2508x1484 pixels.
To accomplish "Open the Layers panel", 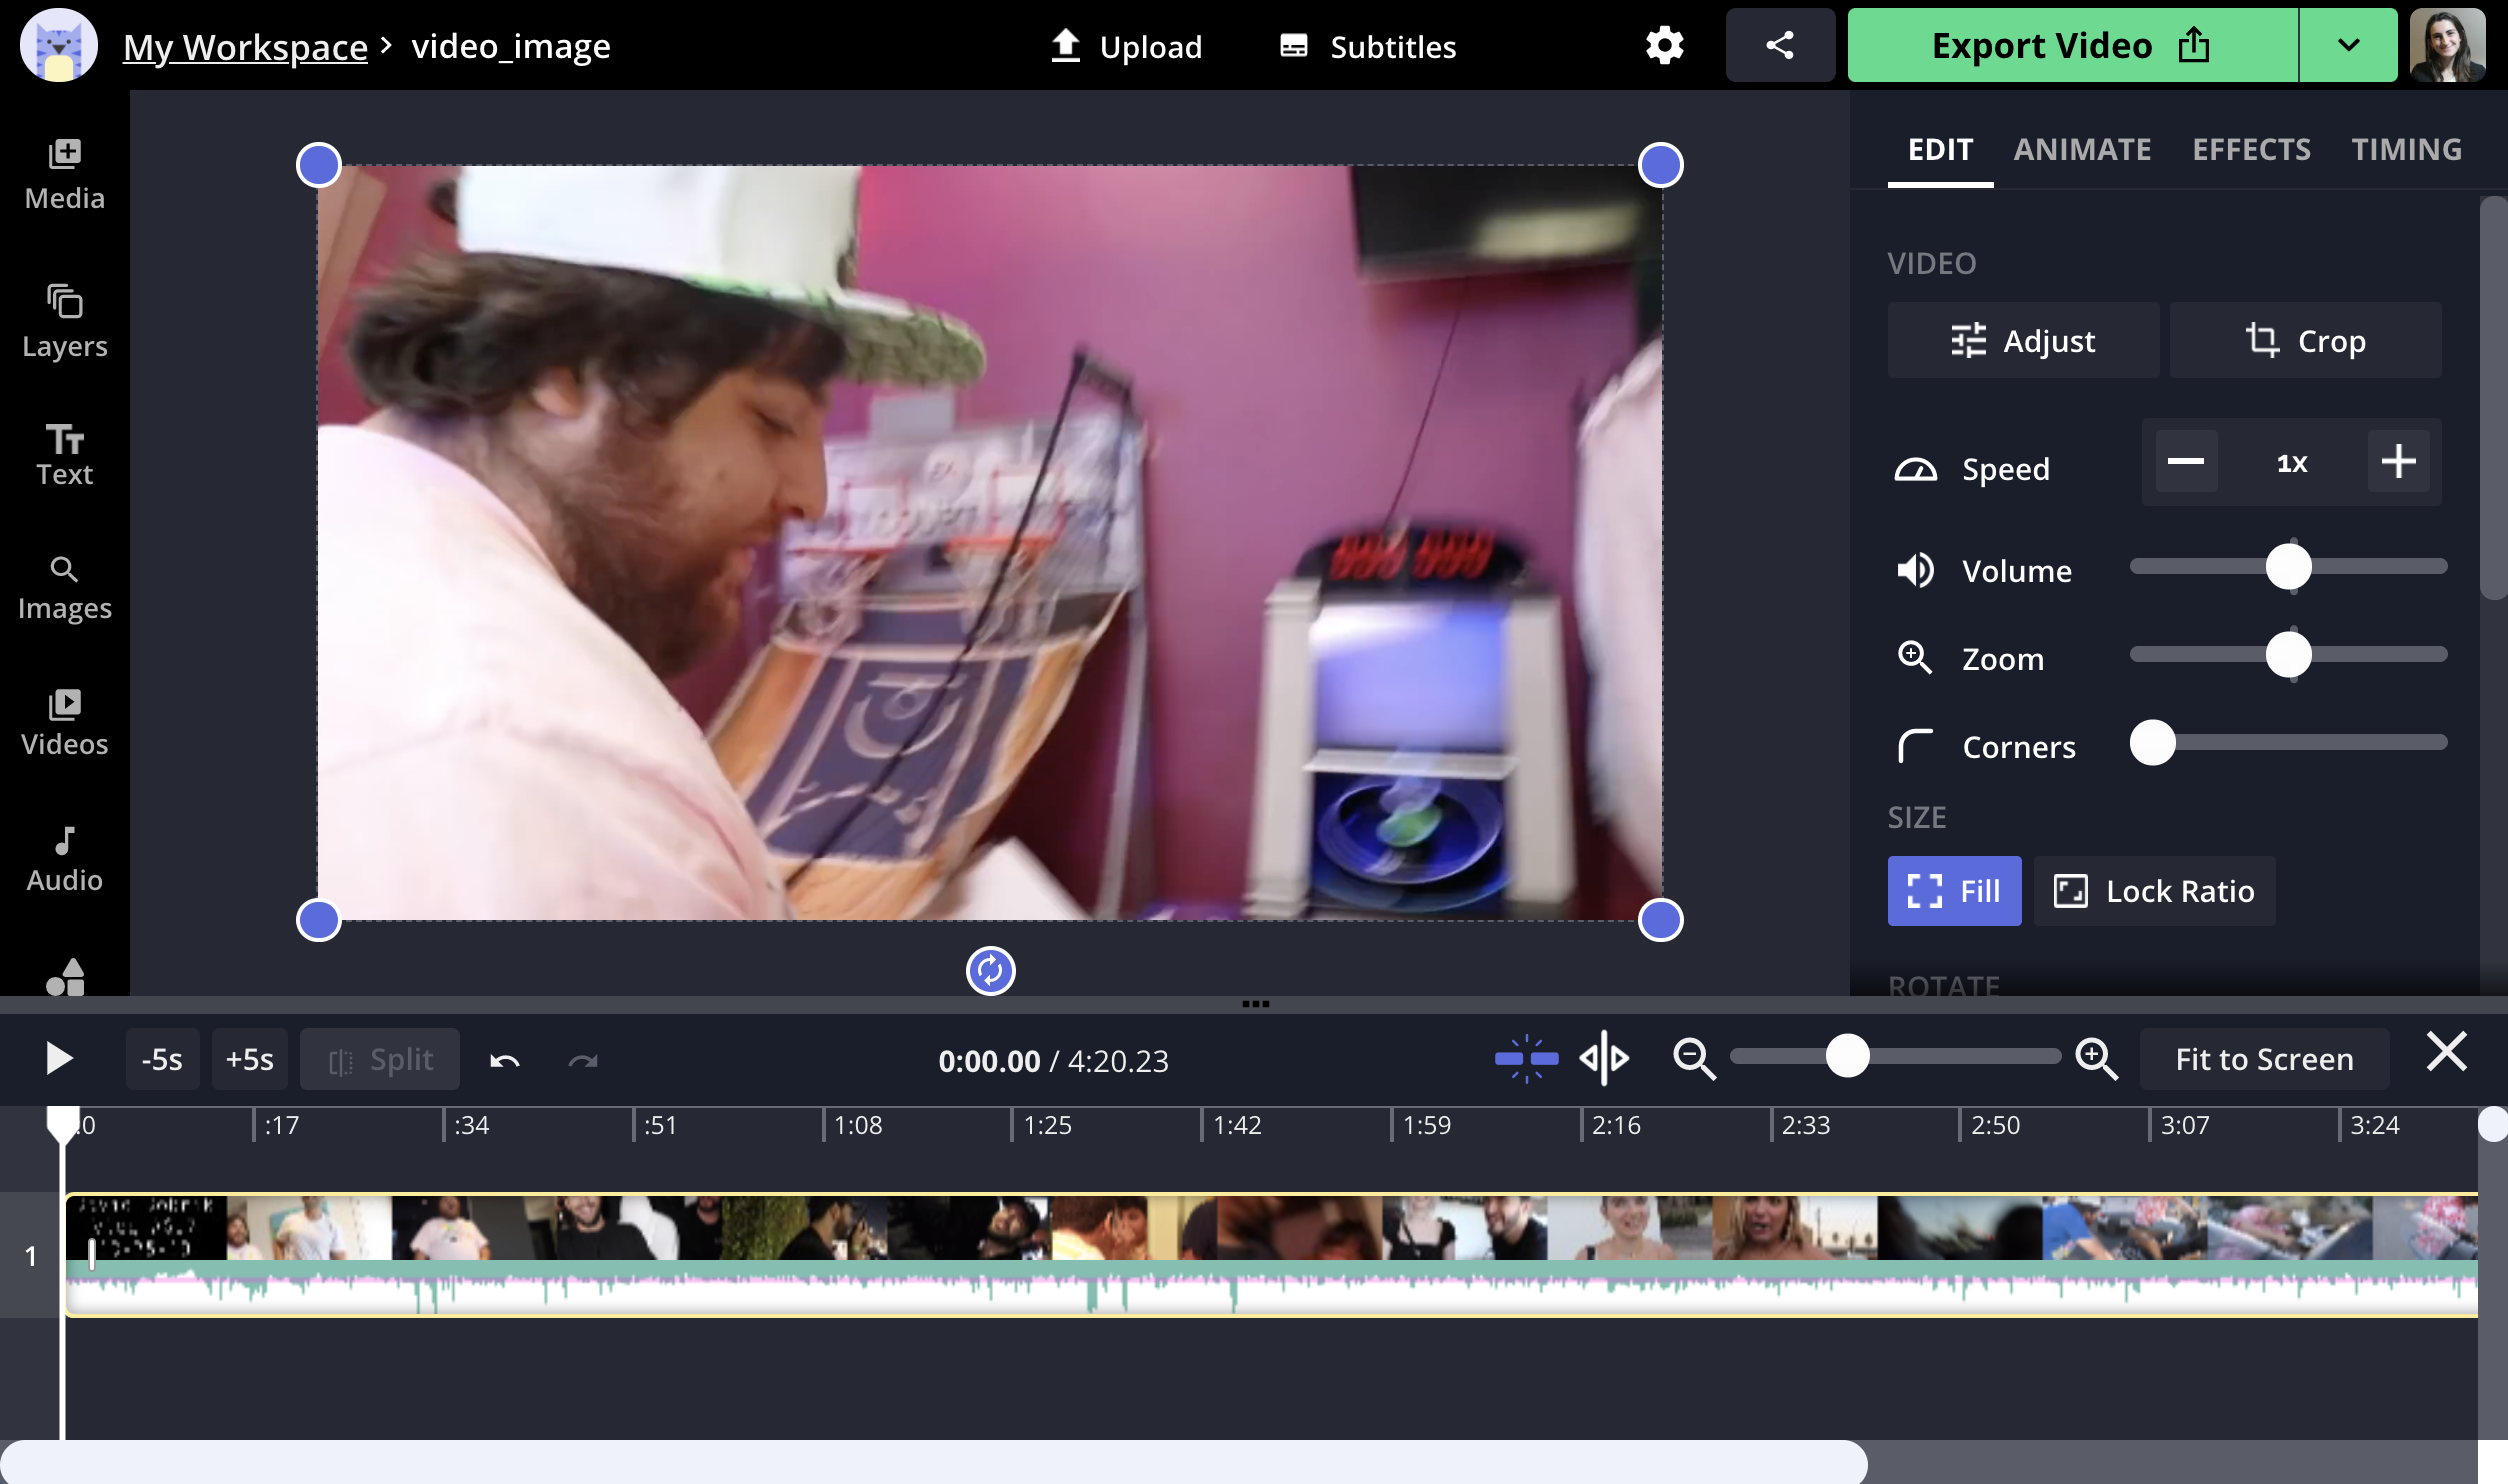I will pyautogui.click(x=64, y=320).
